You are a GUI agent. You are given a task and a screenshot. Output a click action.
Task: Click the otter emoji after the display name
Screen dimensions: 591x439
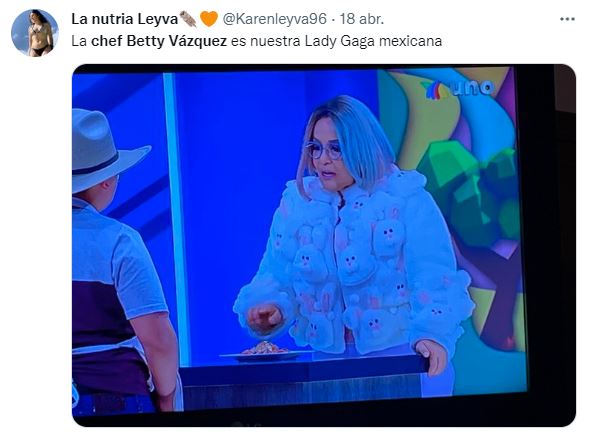(x=188, y=19)
